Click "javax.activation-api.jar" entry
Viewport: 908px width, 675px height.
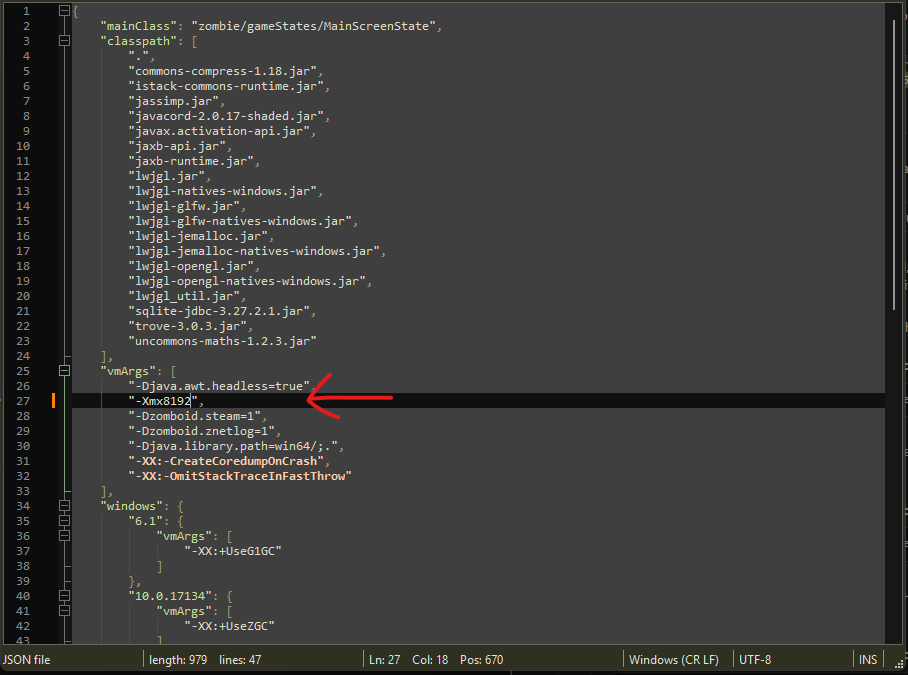point(219,131)
